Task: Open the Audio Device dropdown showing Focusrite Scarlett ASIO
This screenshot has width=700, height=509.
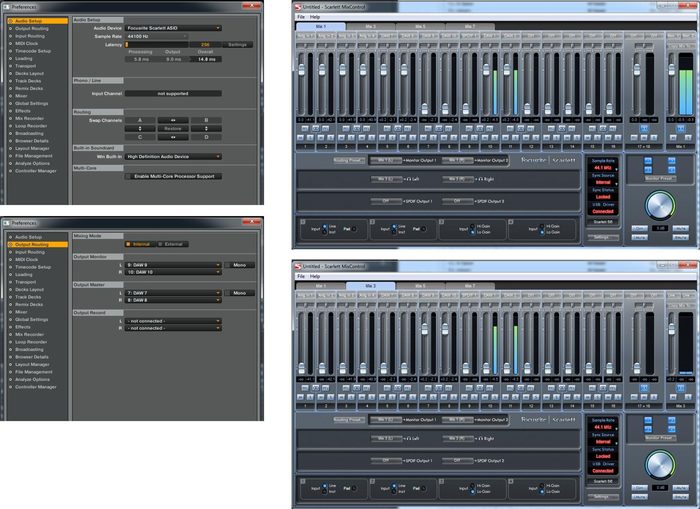Action: [173, 28]
